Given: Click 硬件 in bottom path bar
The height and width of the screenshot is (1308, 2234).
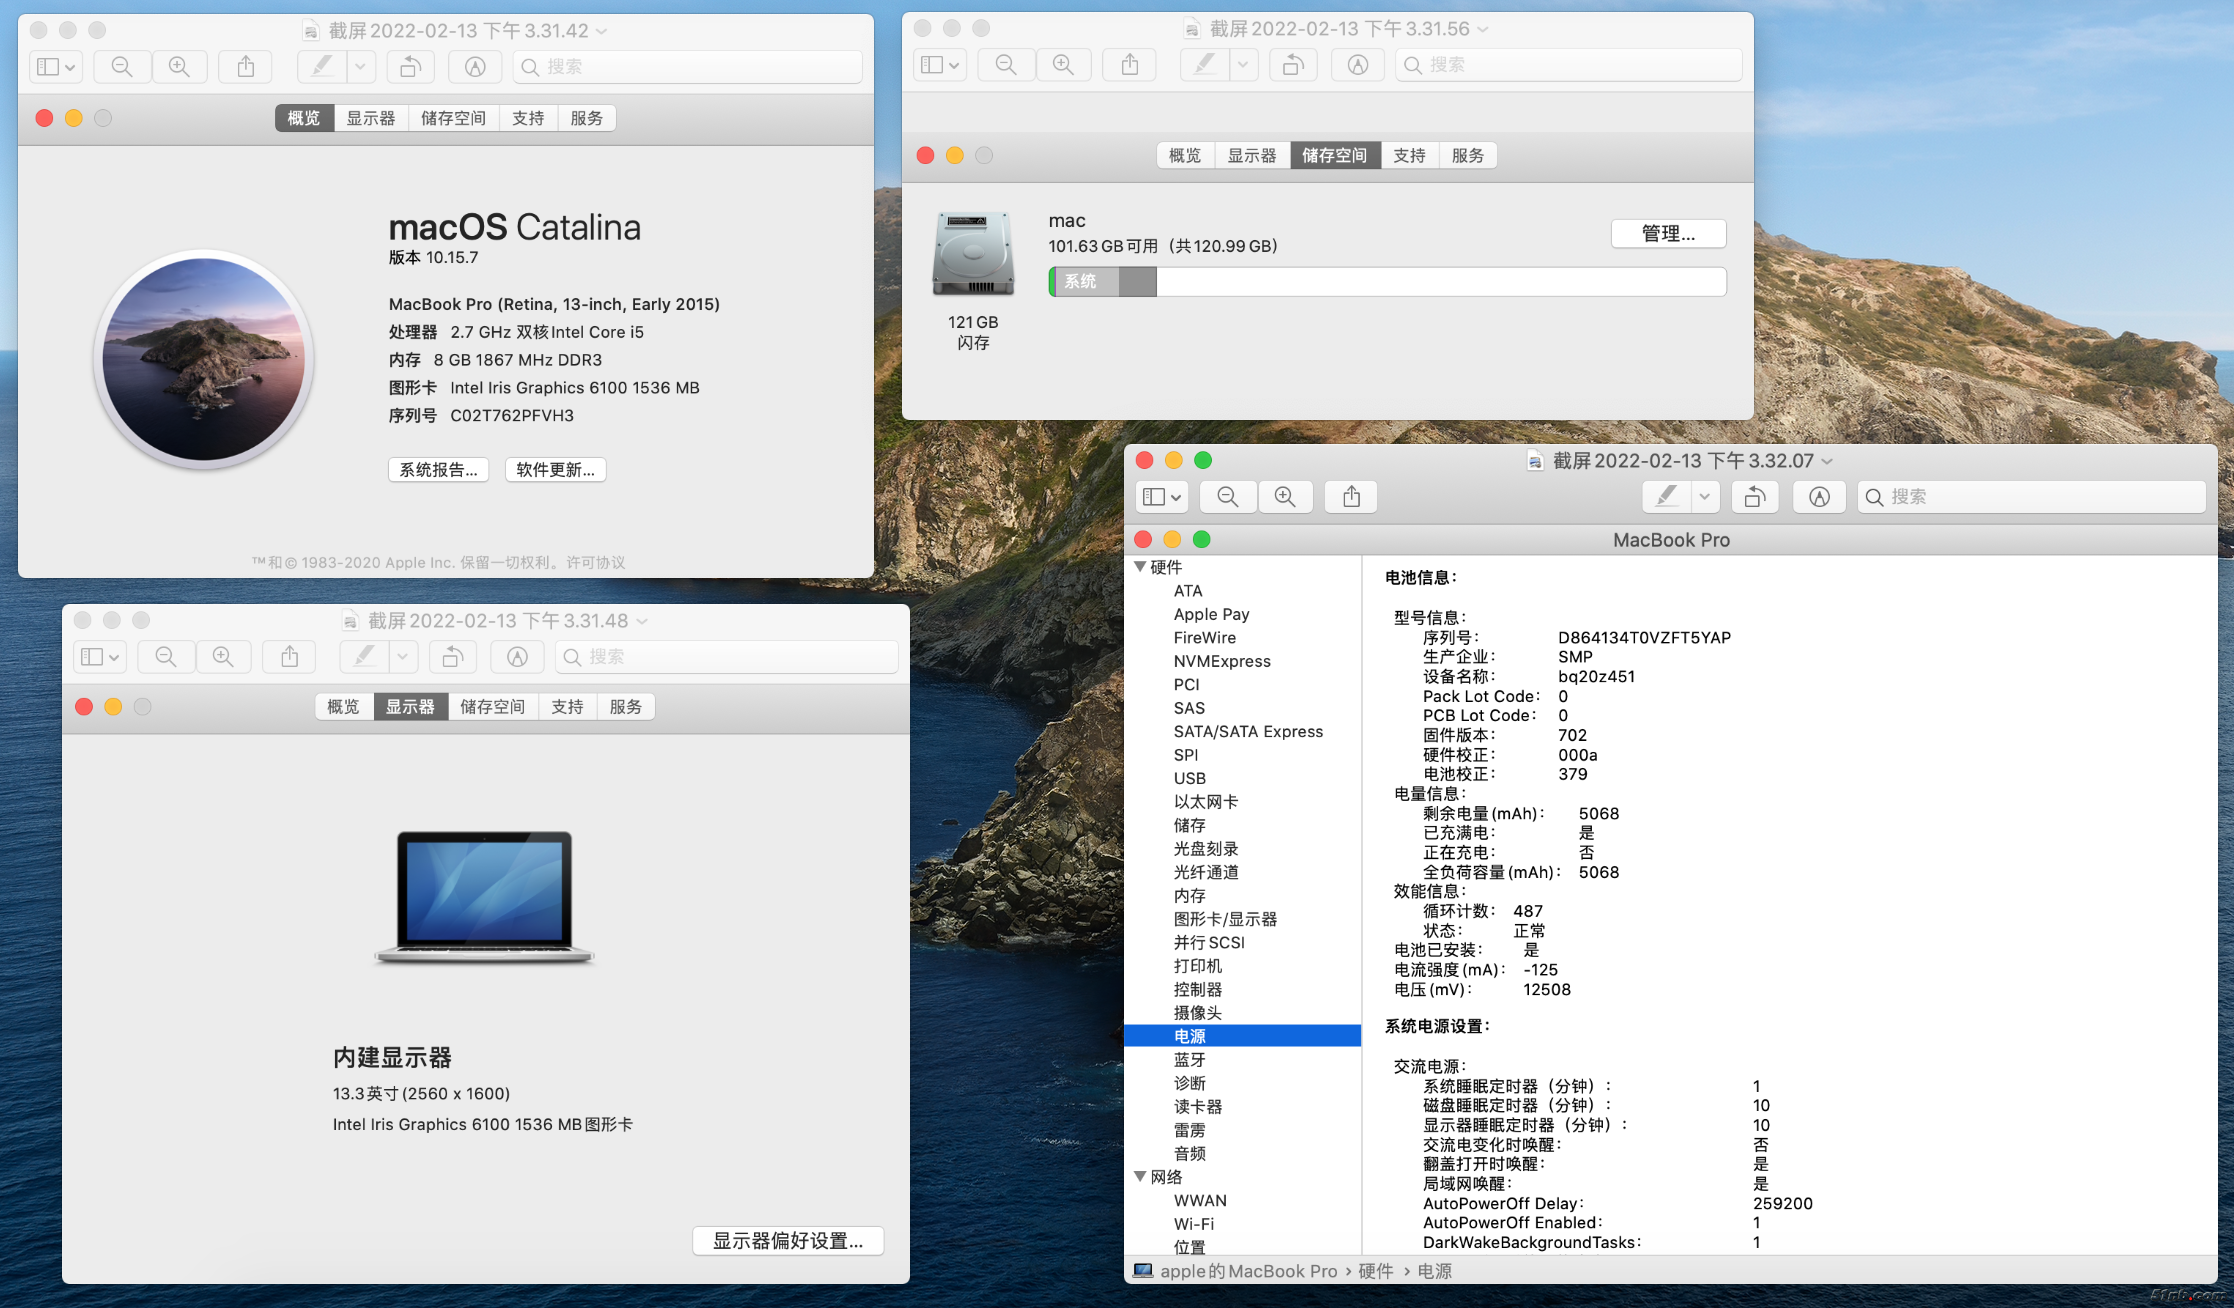Looking at the screenshot, I should pos(1376,1271).
